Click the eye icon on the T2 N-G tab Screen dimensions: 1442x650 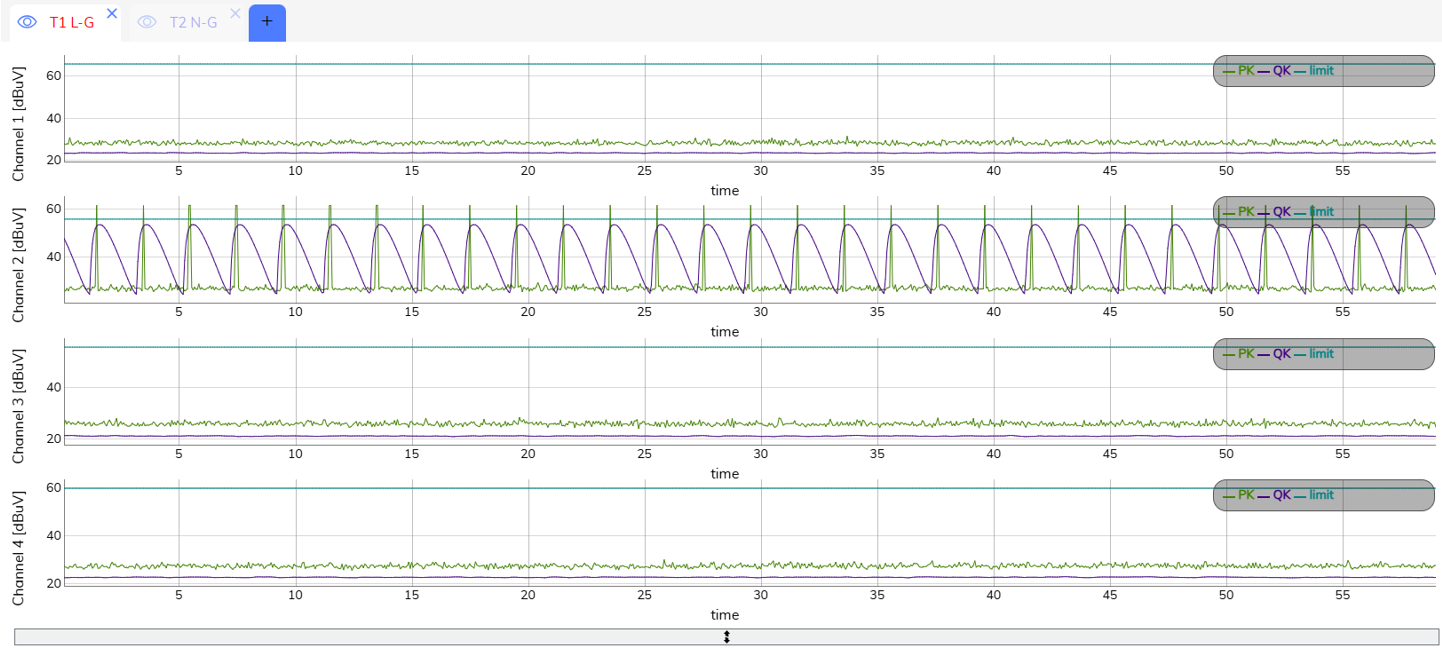click(148, 21)
